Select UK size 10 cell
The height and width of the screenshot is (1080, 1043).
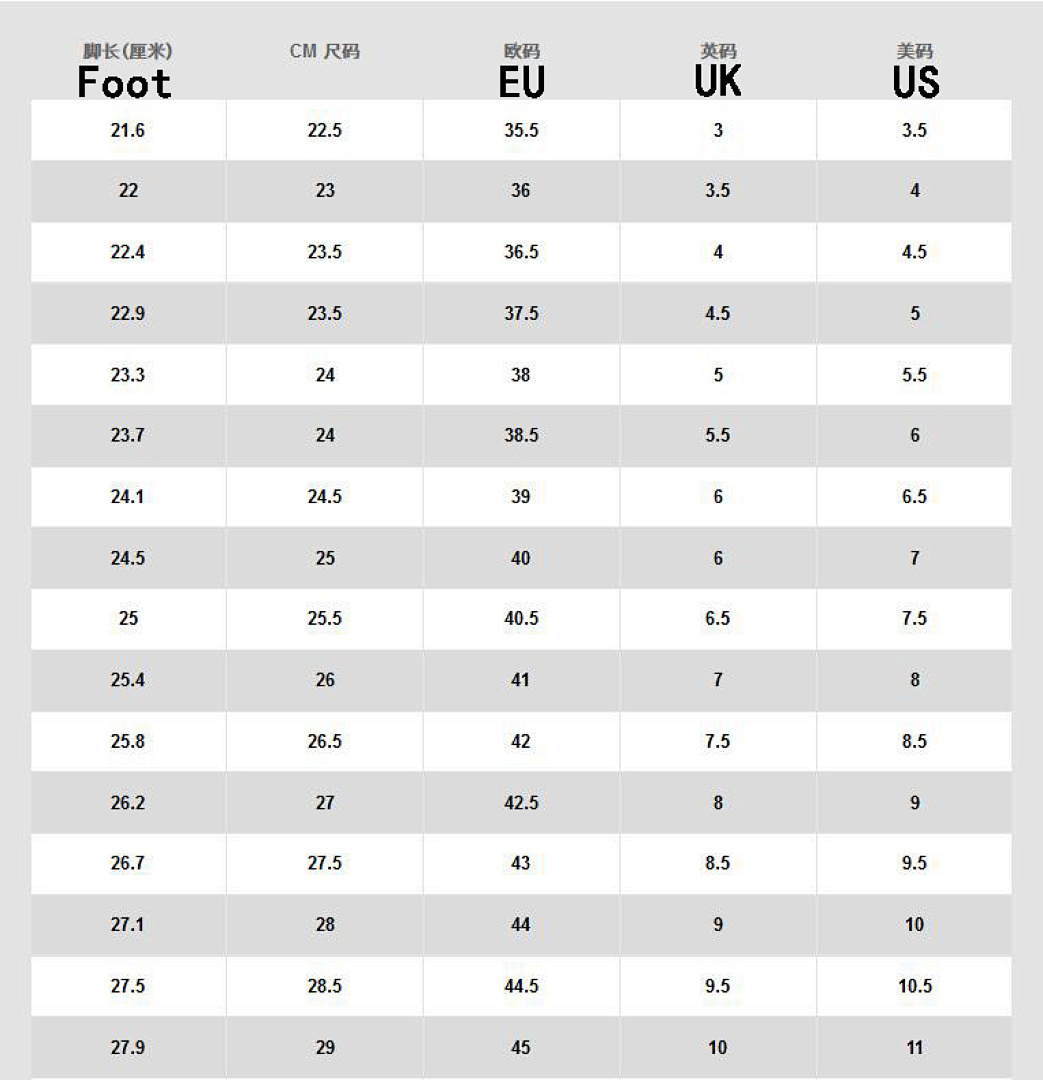(x=718, y=1048)
